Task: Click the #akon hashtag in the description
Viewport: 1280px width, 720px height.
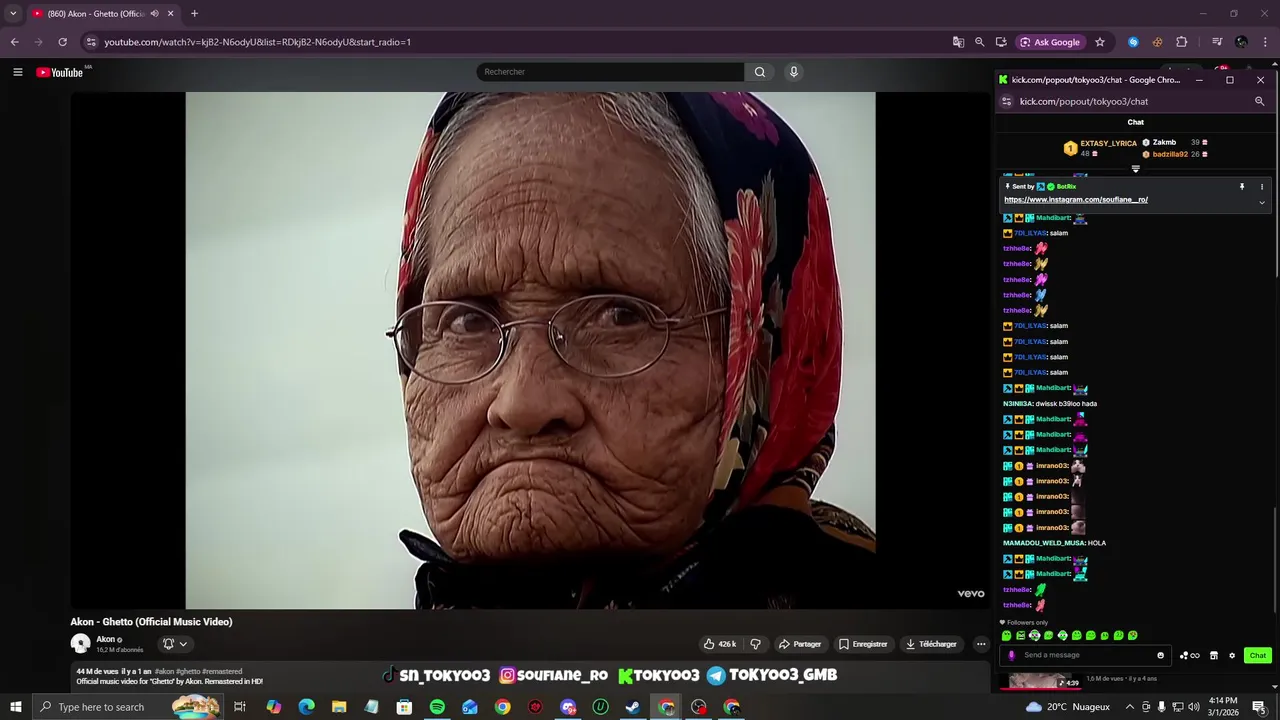Action: [164, 671]
